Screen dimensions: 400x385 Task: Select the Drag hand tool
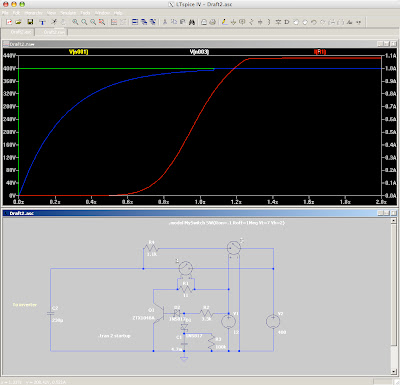(305, 22)
